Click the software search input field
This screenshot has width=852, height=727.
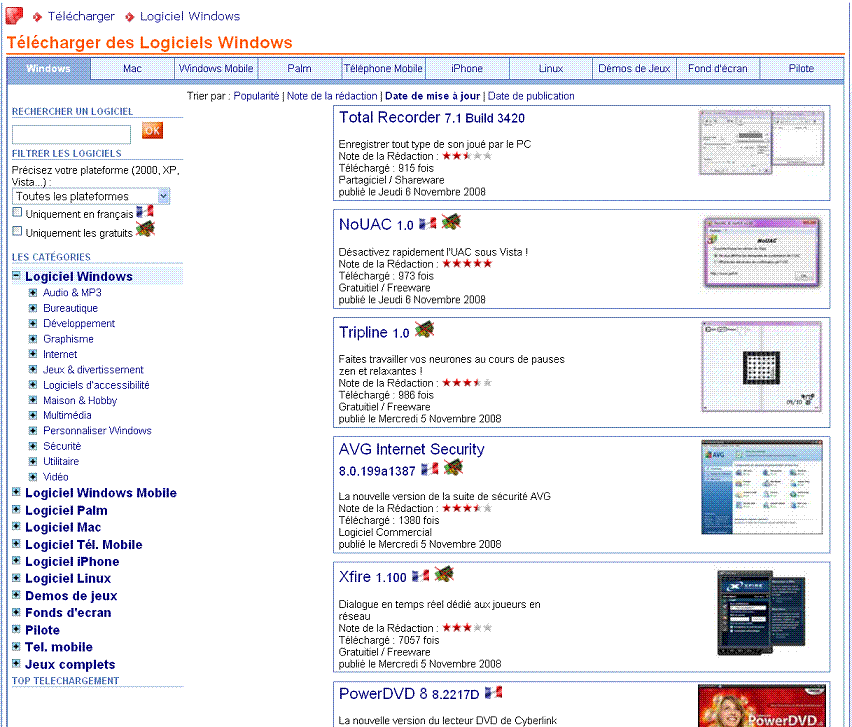tap(71, 134)
